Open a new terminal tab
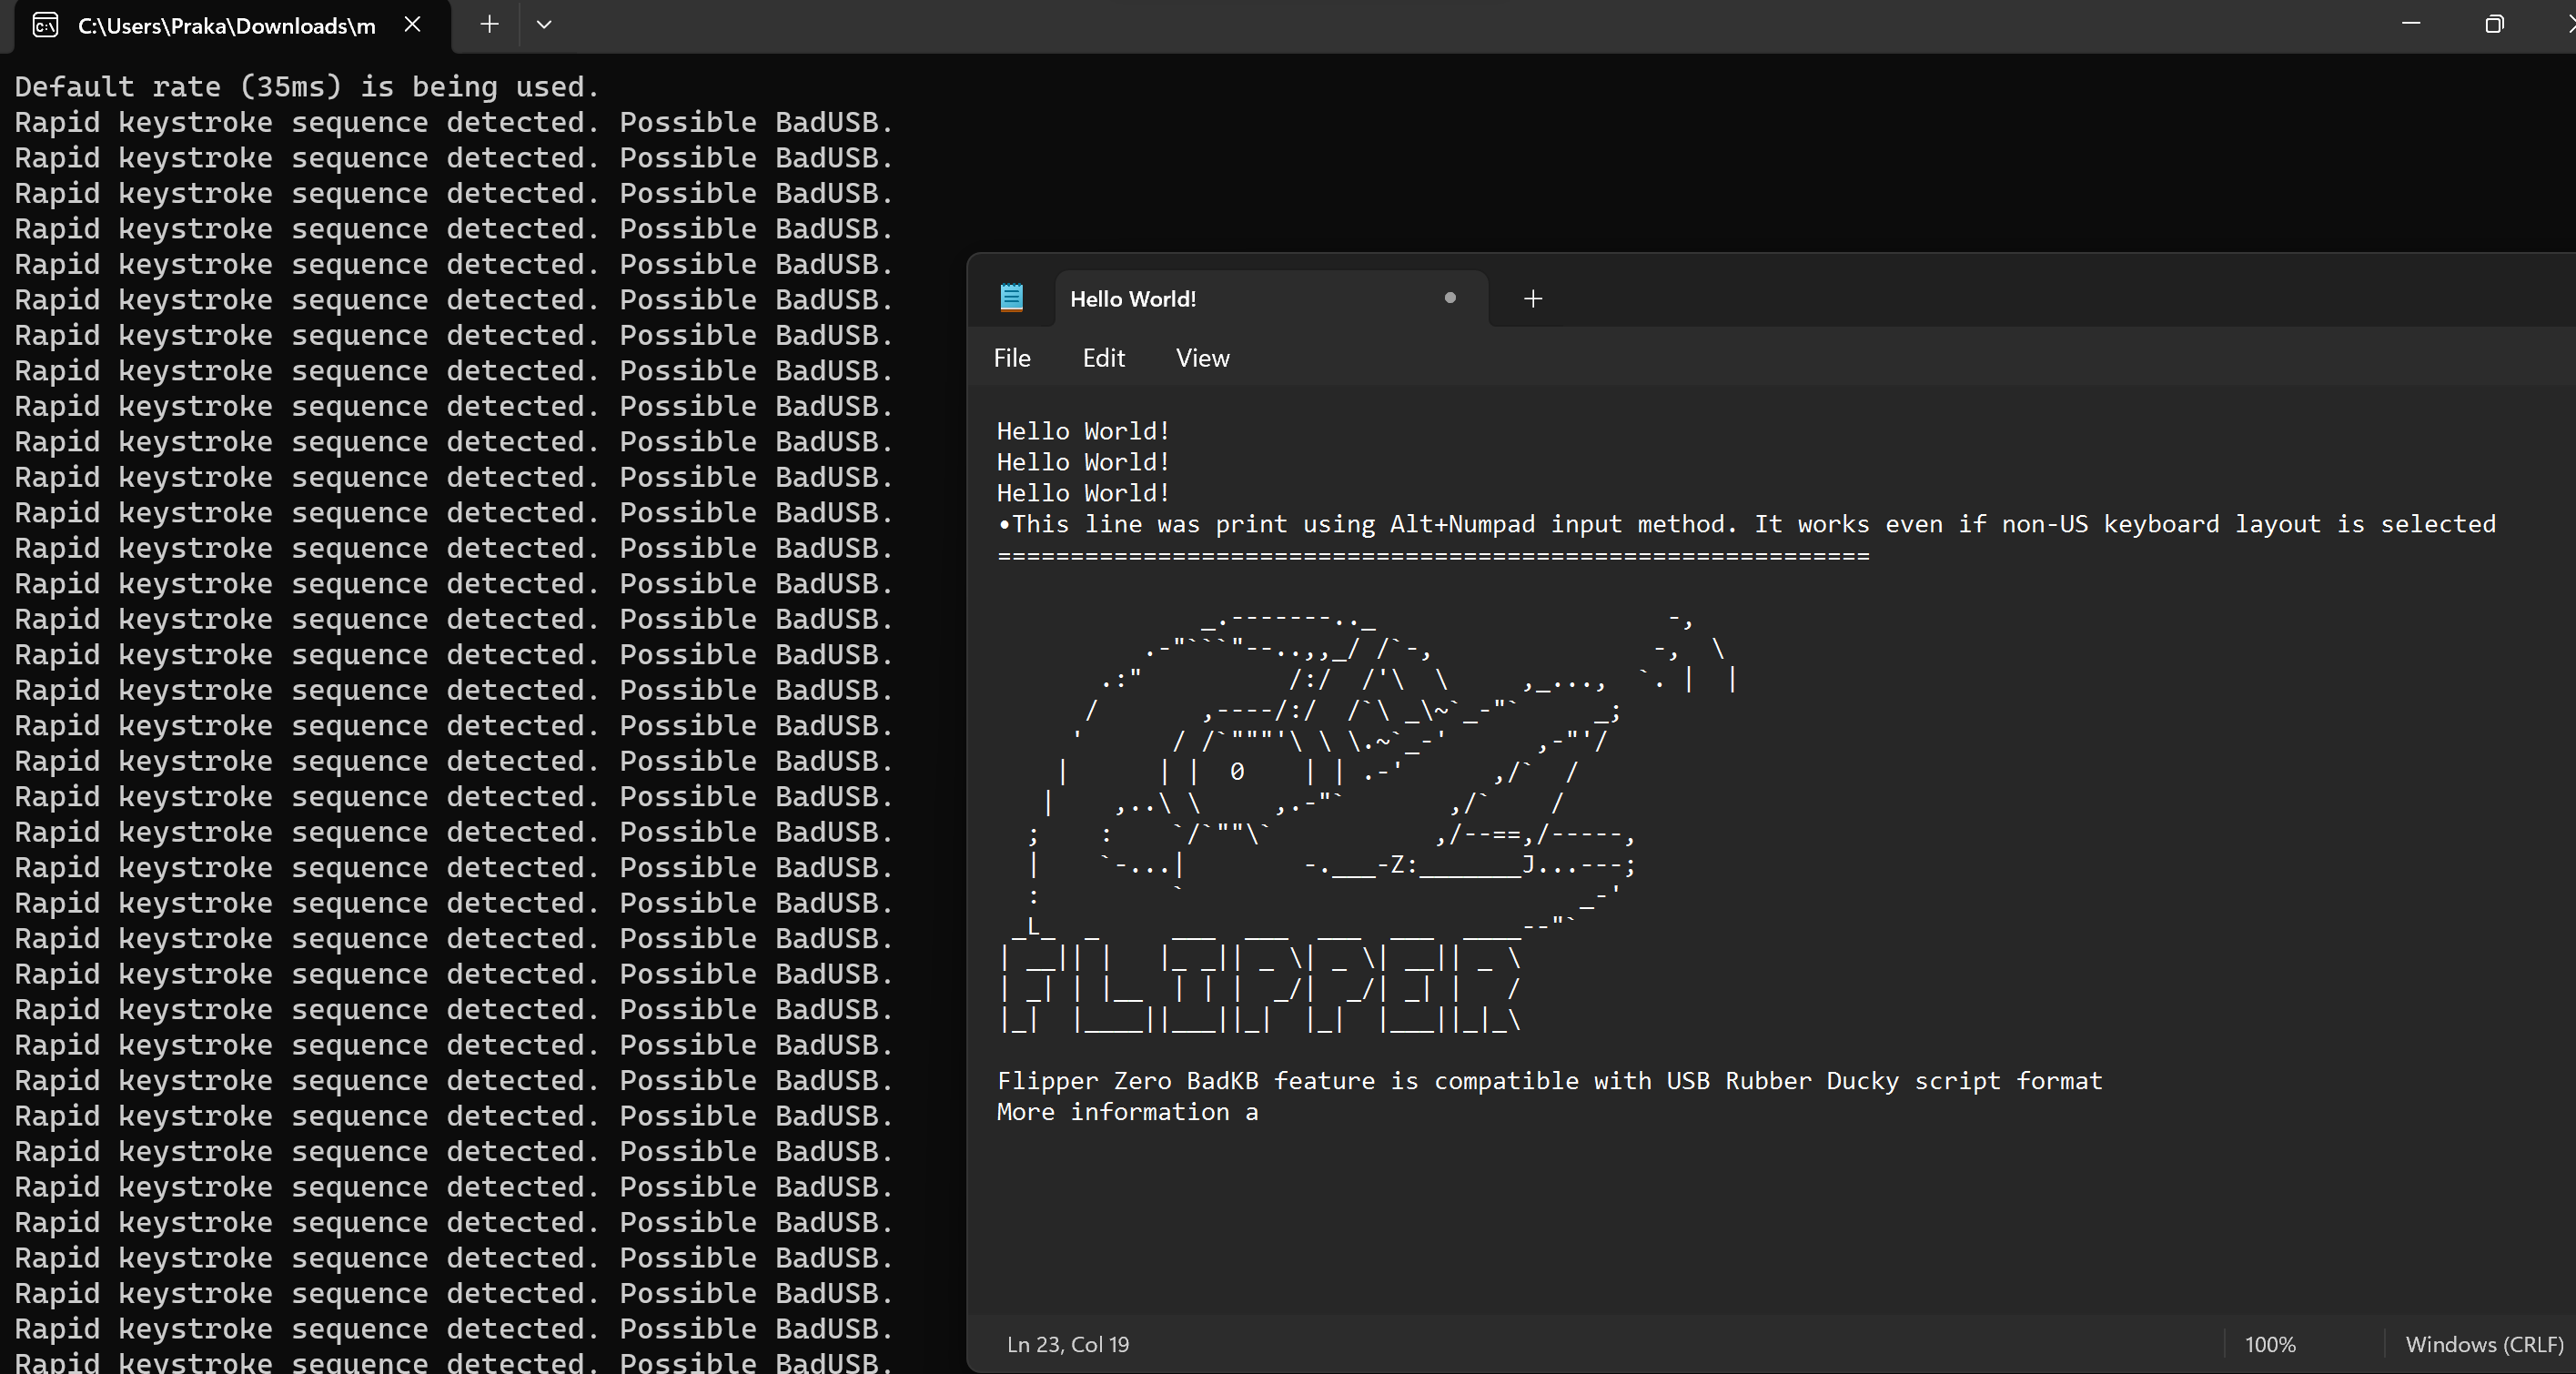 point(489,25)
